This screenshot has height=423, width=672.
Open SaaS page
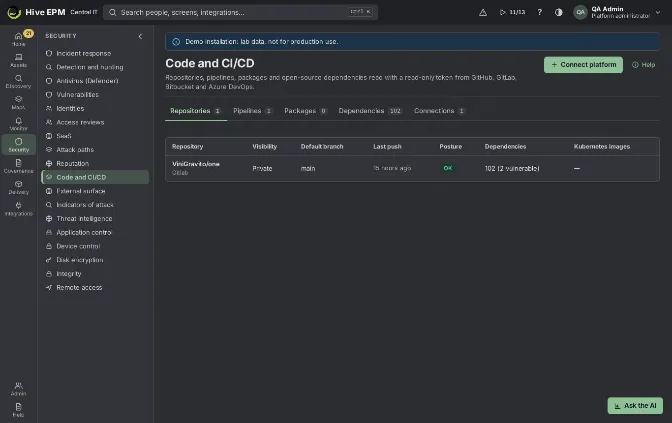pos(95,136)
